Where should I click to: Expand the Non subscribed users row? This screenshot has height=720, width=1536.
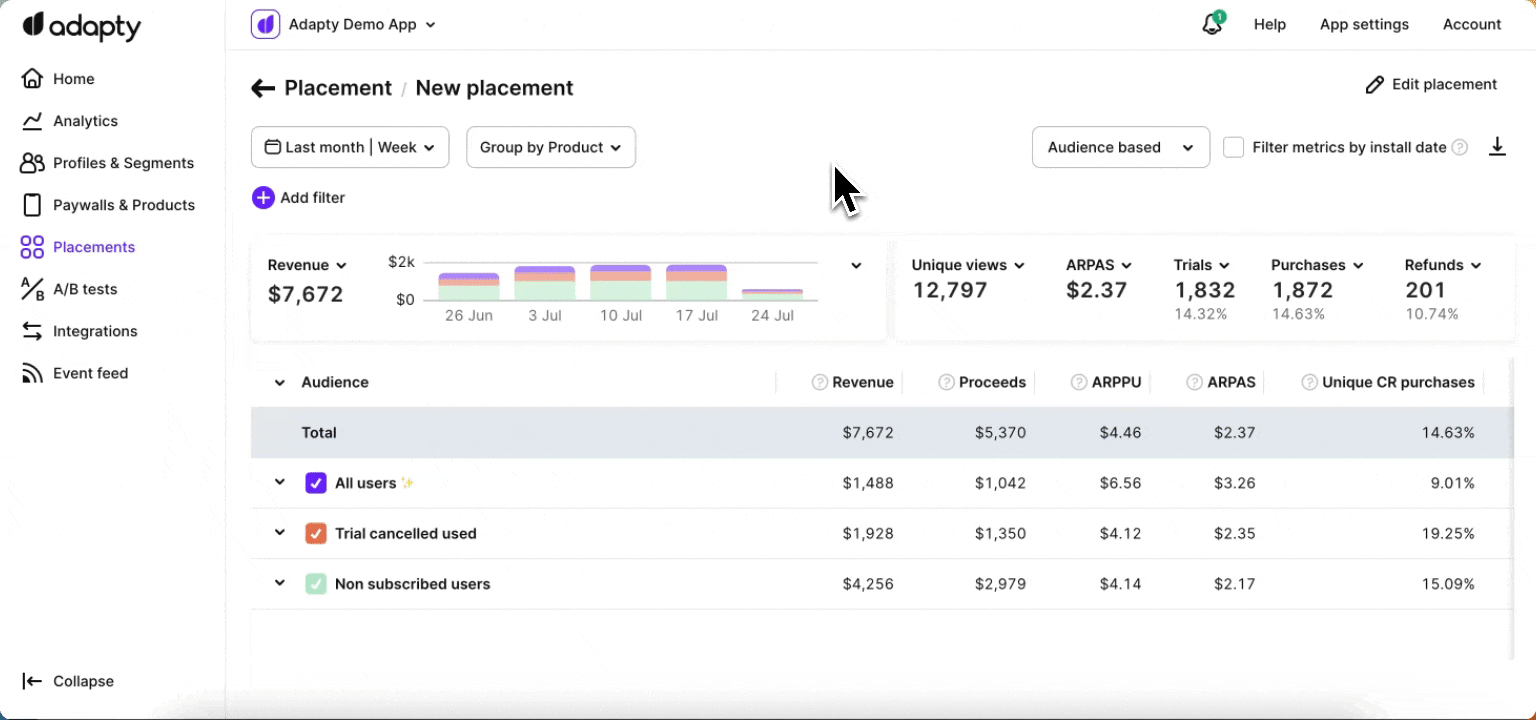[x=280, y=583]
